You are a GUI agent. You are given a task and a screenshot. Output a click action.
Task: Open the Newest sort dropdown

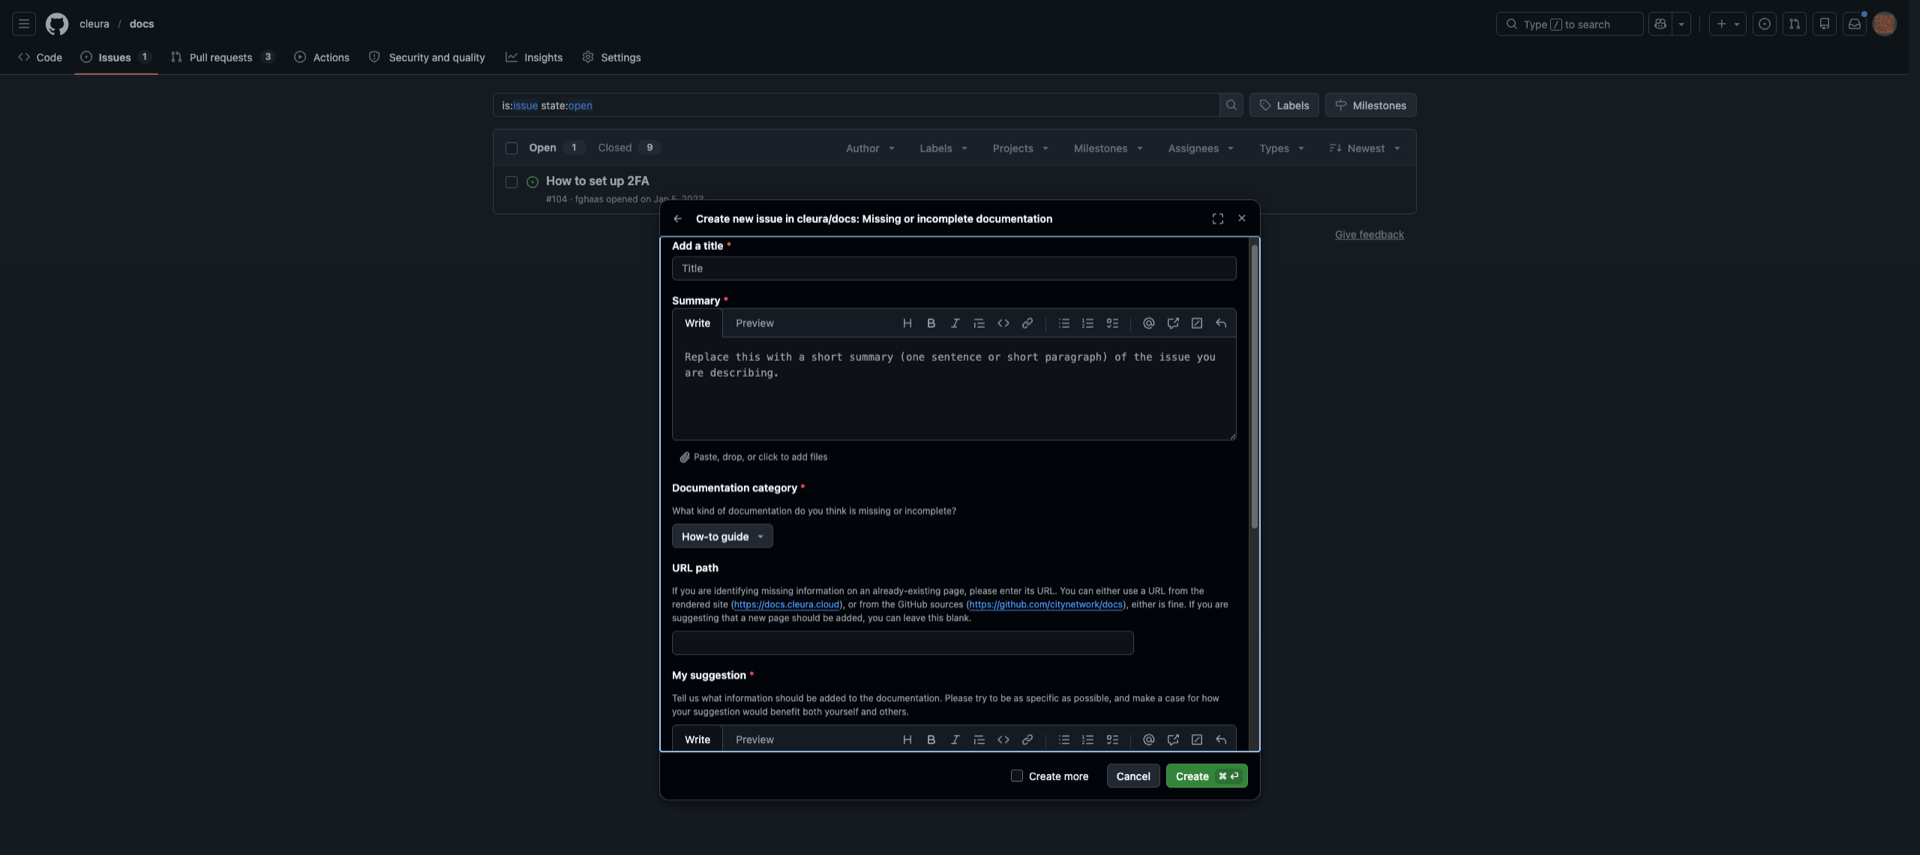pos(1365,148)
